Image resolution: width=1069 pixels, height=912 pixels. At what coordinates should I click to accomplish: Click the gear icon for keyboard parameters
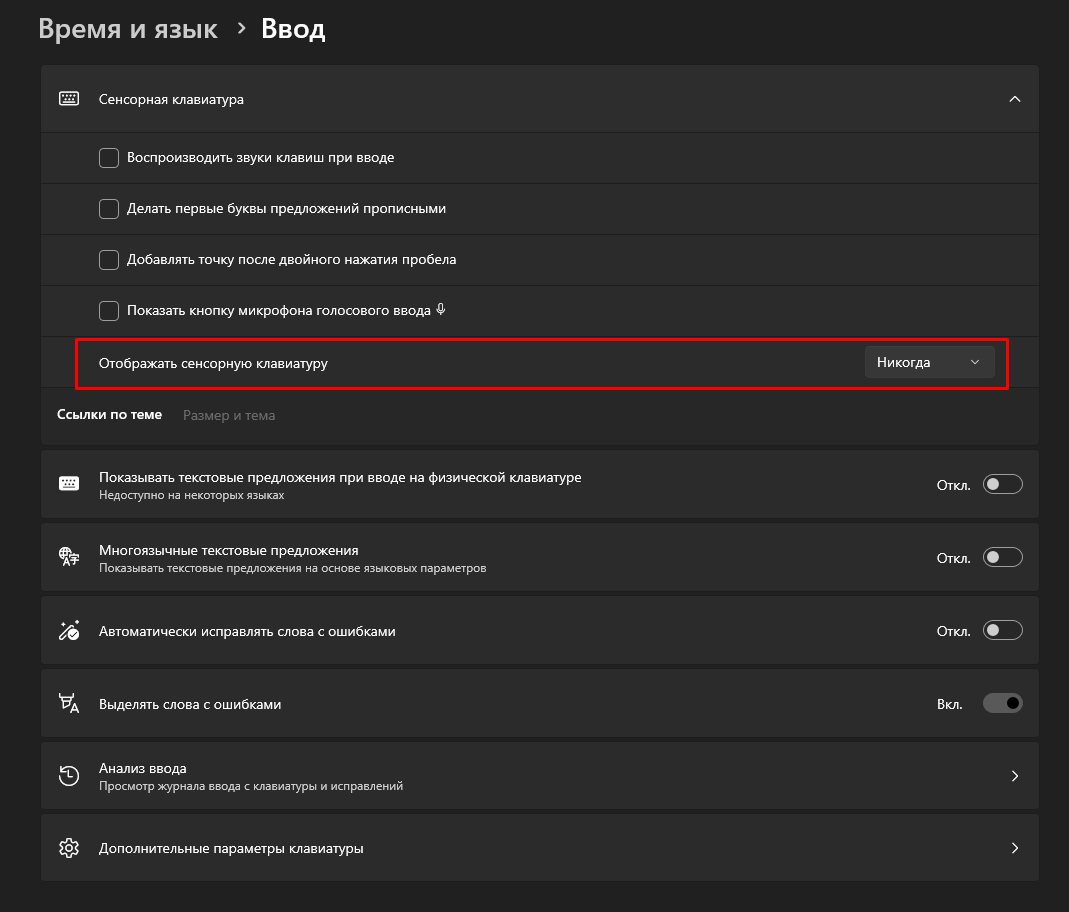[x=69, y=848]
